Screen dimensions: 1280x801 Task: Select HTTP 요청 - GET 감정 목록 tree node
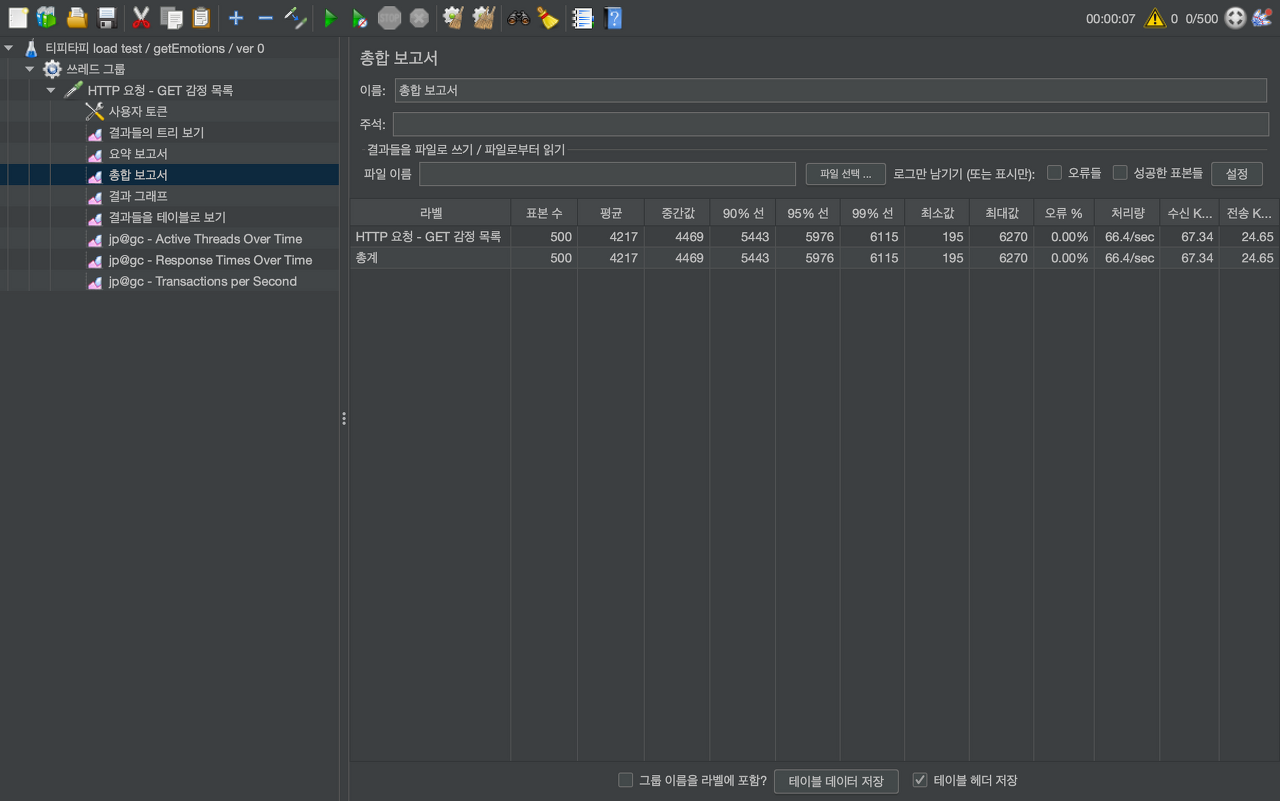[160, 90]
